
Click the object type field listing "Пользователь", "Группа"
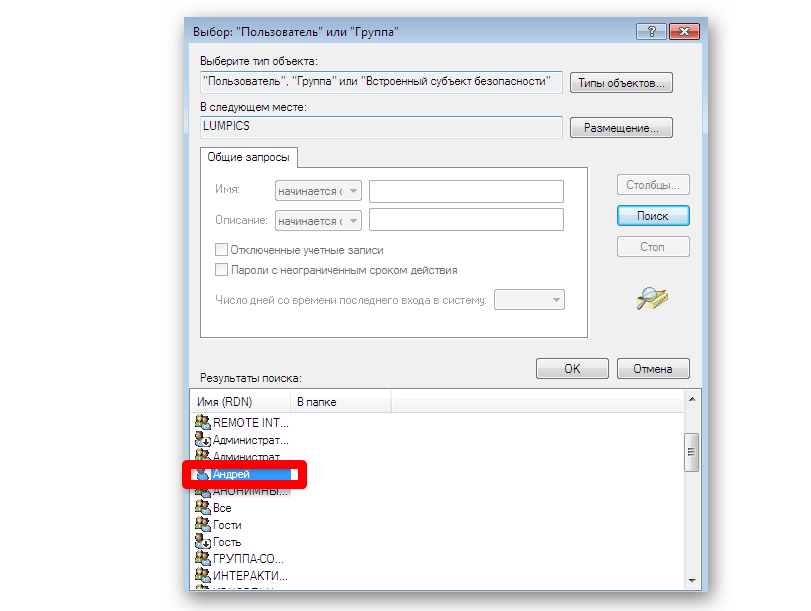(381, 82)
